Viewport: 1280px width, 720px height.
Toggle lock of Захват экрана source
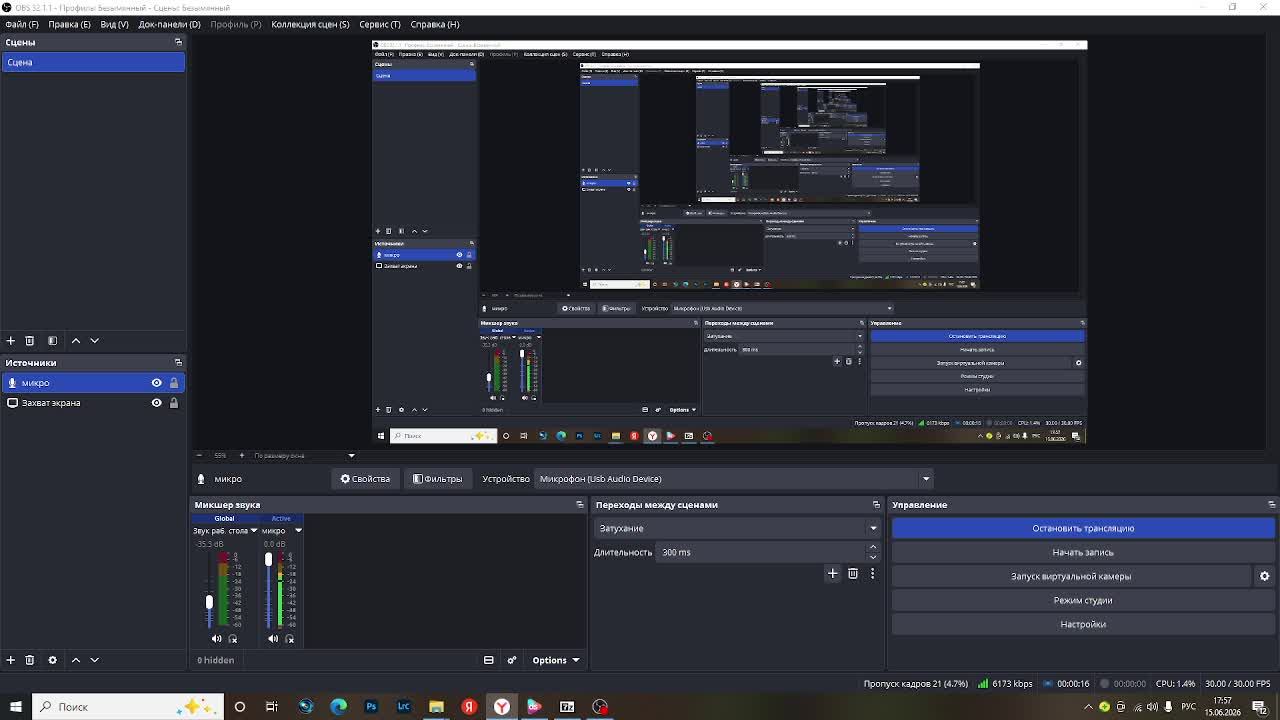click(173, 403)
